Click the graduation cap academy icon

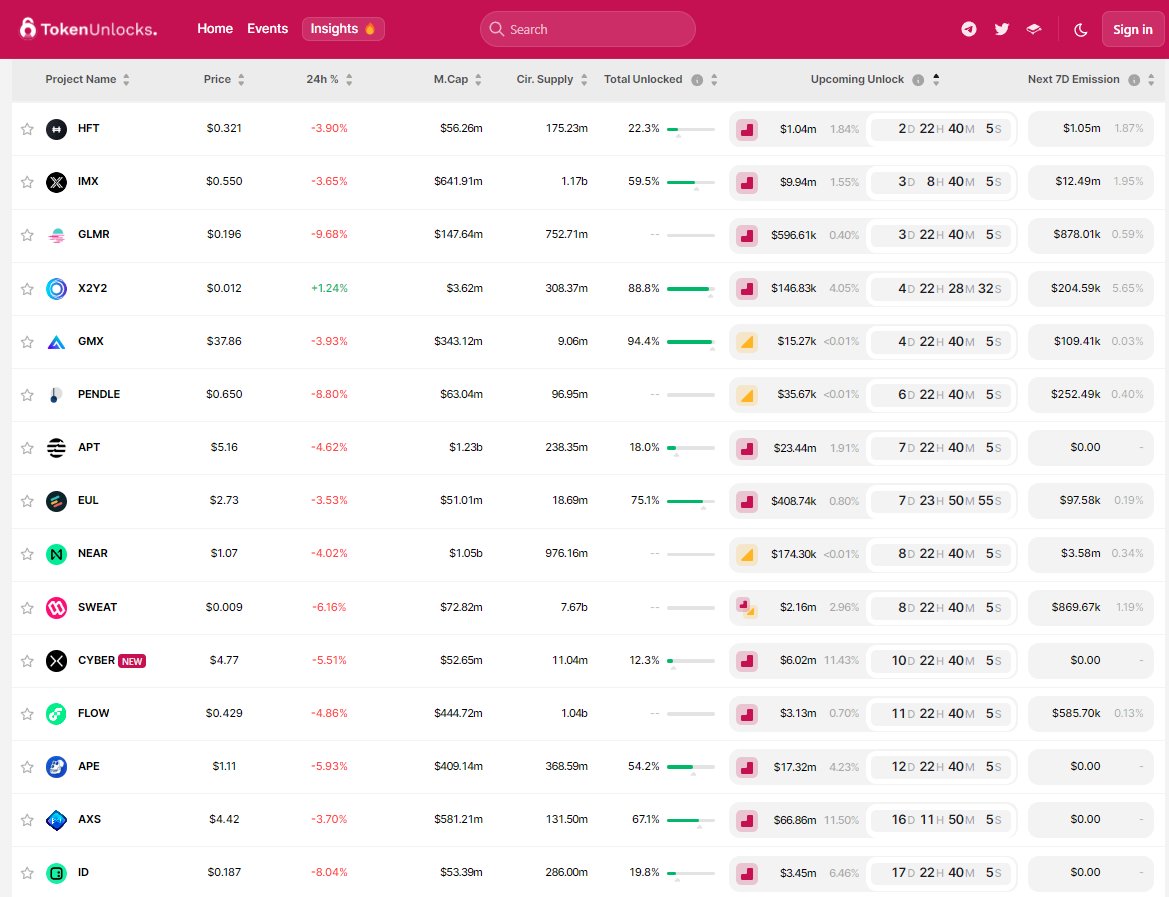[x=1033, y=29]
